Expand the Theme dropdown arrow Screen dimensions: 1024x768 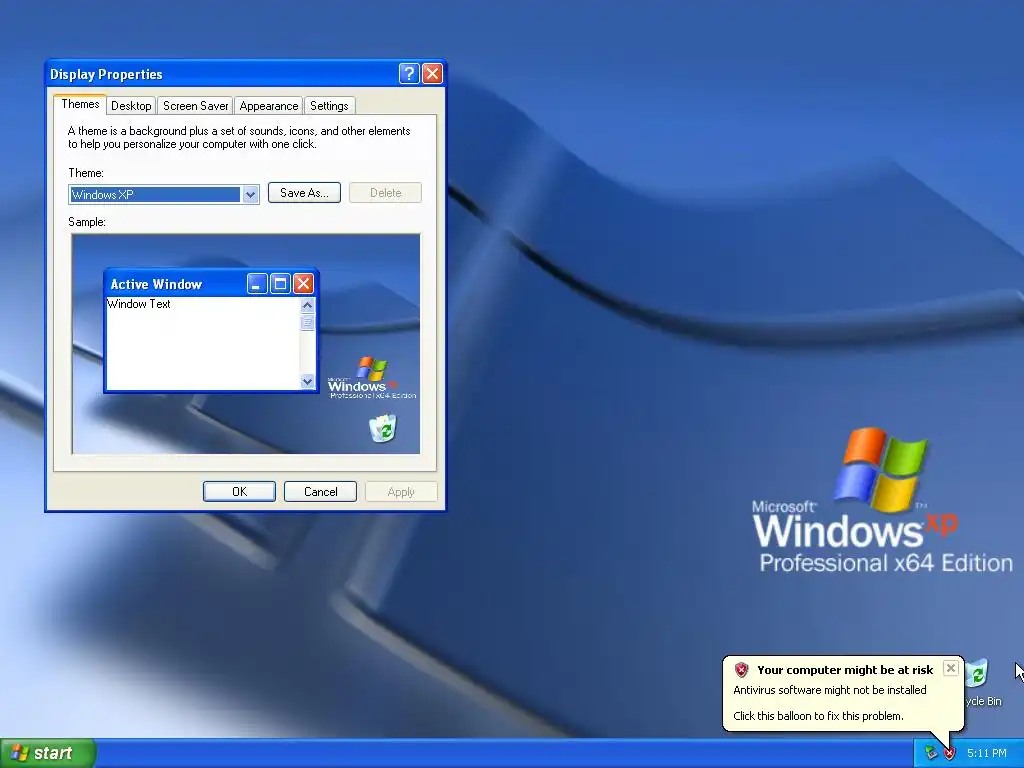click(x=250, y=195)
